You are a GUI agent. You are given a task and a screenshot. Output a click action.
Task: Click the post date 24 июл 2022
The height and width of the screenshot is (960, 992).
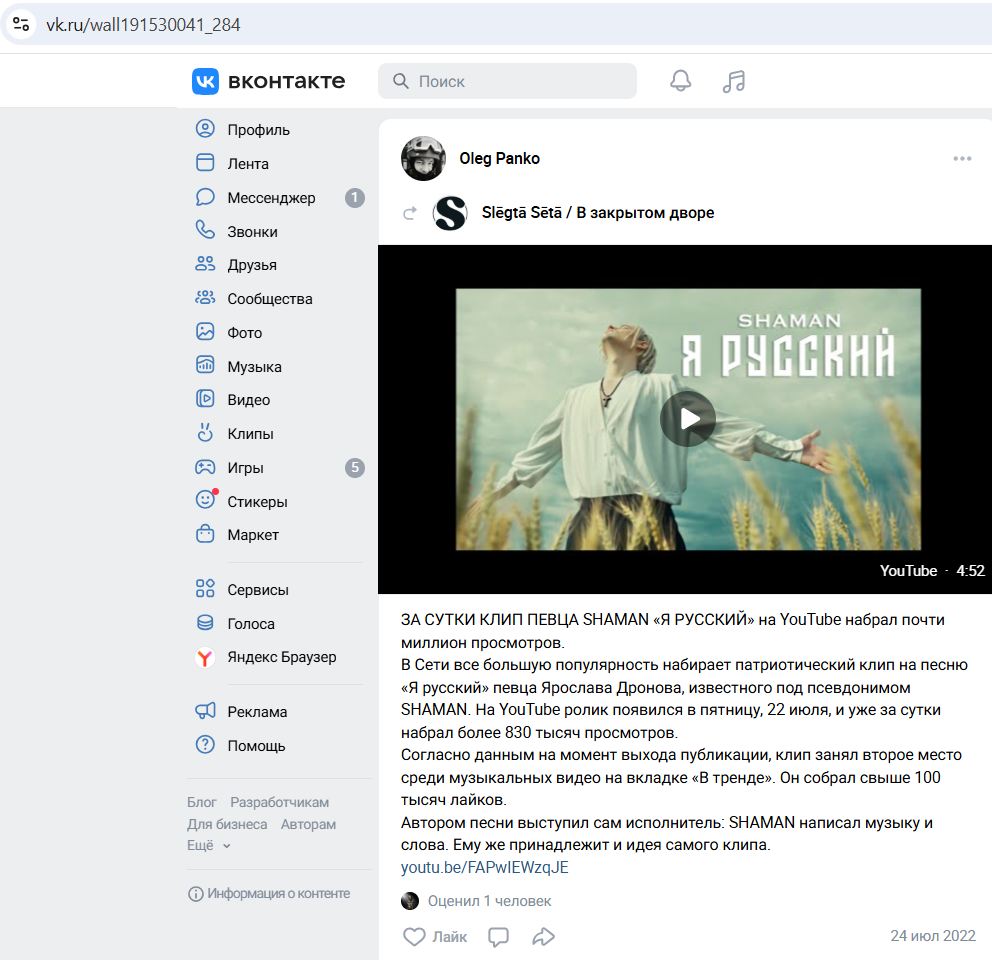933,936
